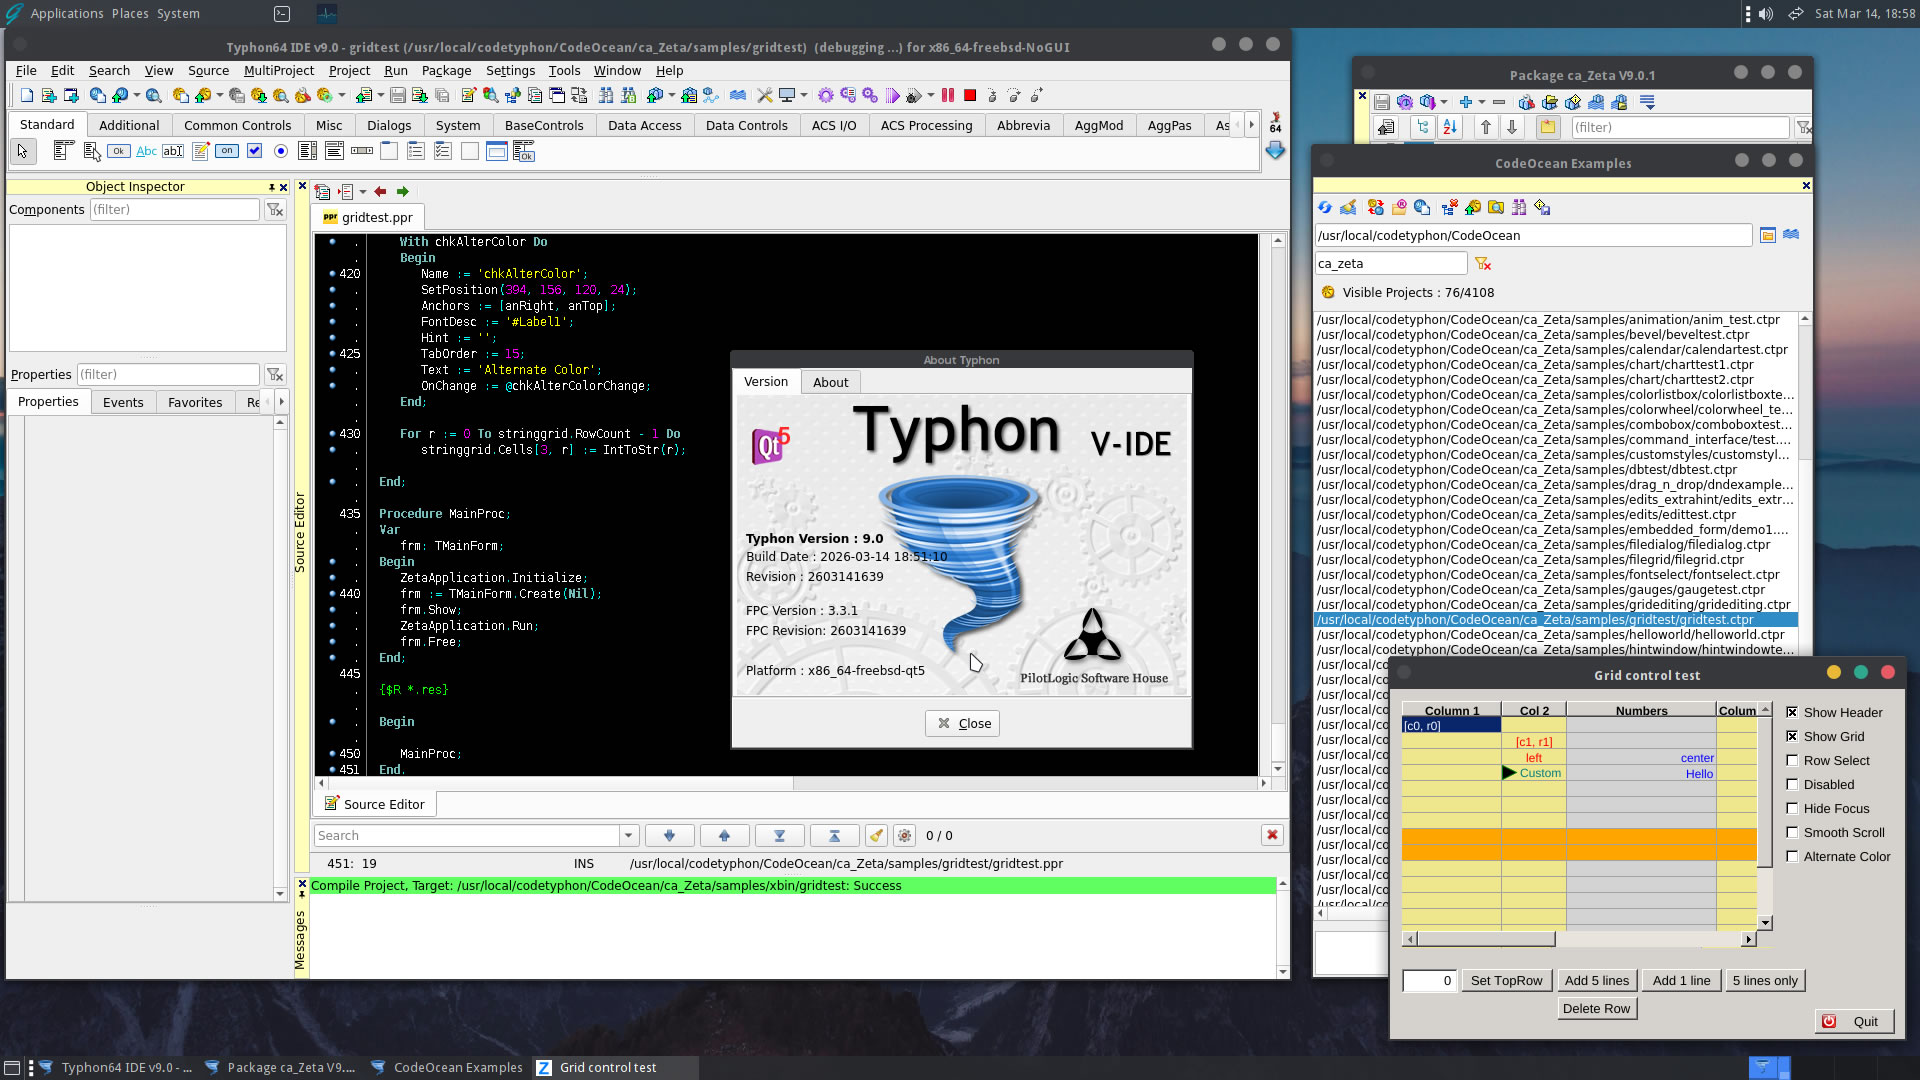The image size is (1920, 1080).
Task: Click the grid's horizontal scrollbar thumb
Action: 1486,939
